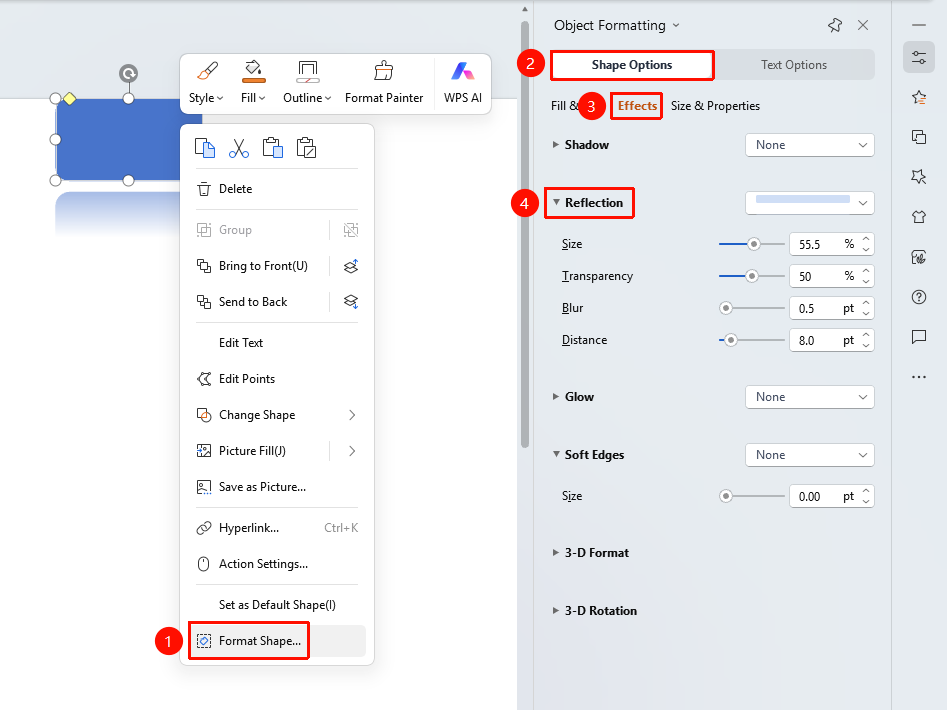Activate the Format Painter tool

click(x=384, y=83)
